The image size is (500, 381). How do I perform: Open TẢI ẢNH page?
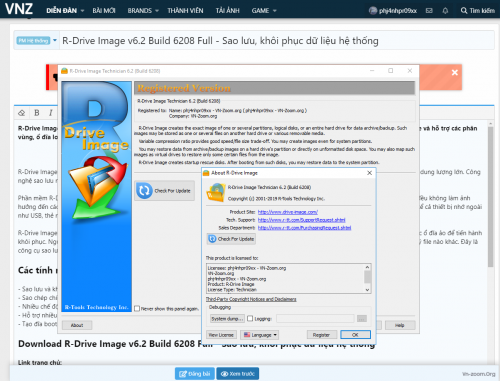tap(227, 11)
